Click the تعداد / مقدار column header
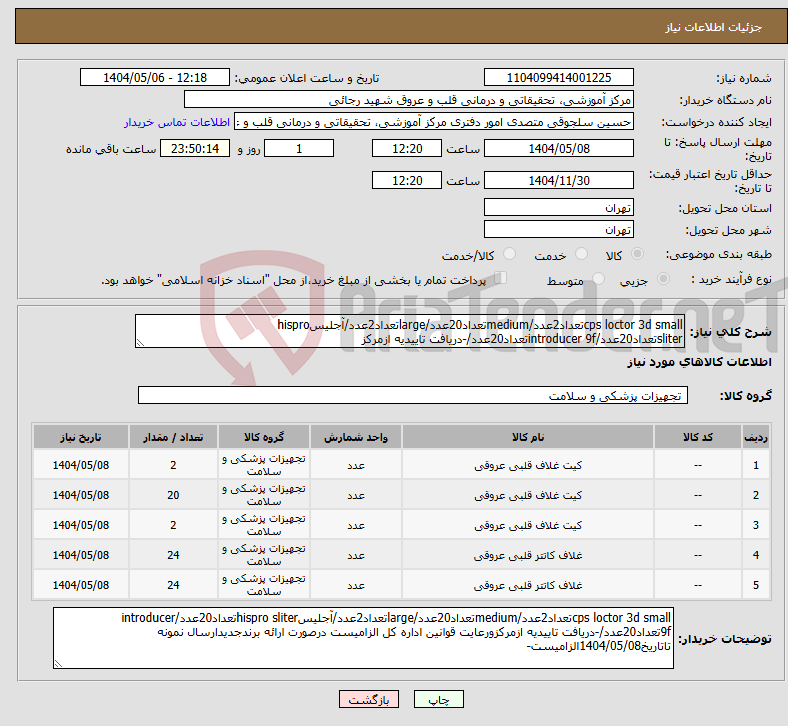The image size is (788, 726). (173, 437)
